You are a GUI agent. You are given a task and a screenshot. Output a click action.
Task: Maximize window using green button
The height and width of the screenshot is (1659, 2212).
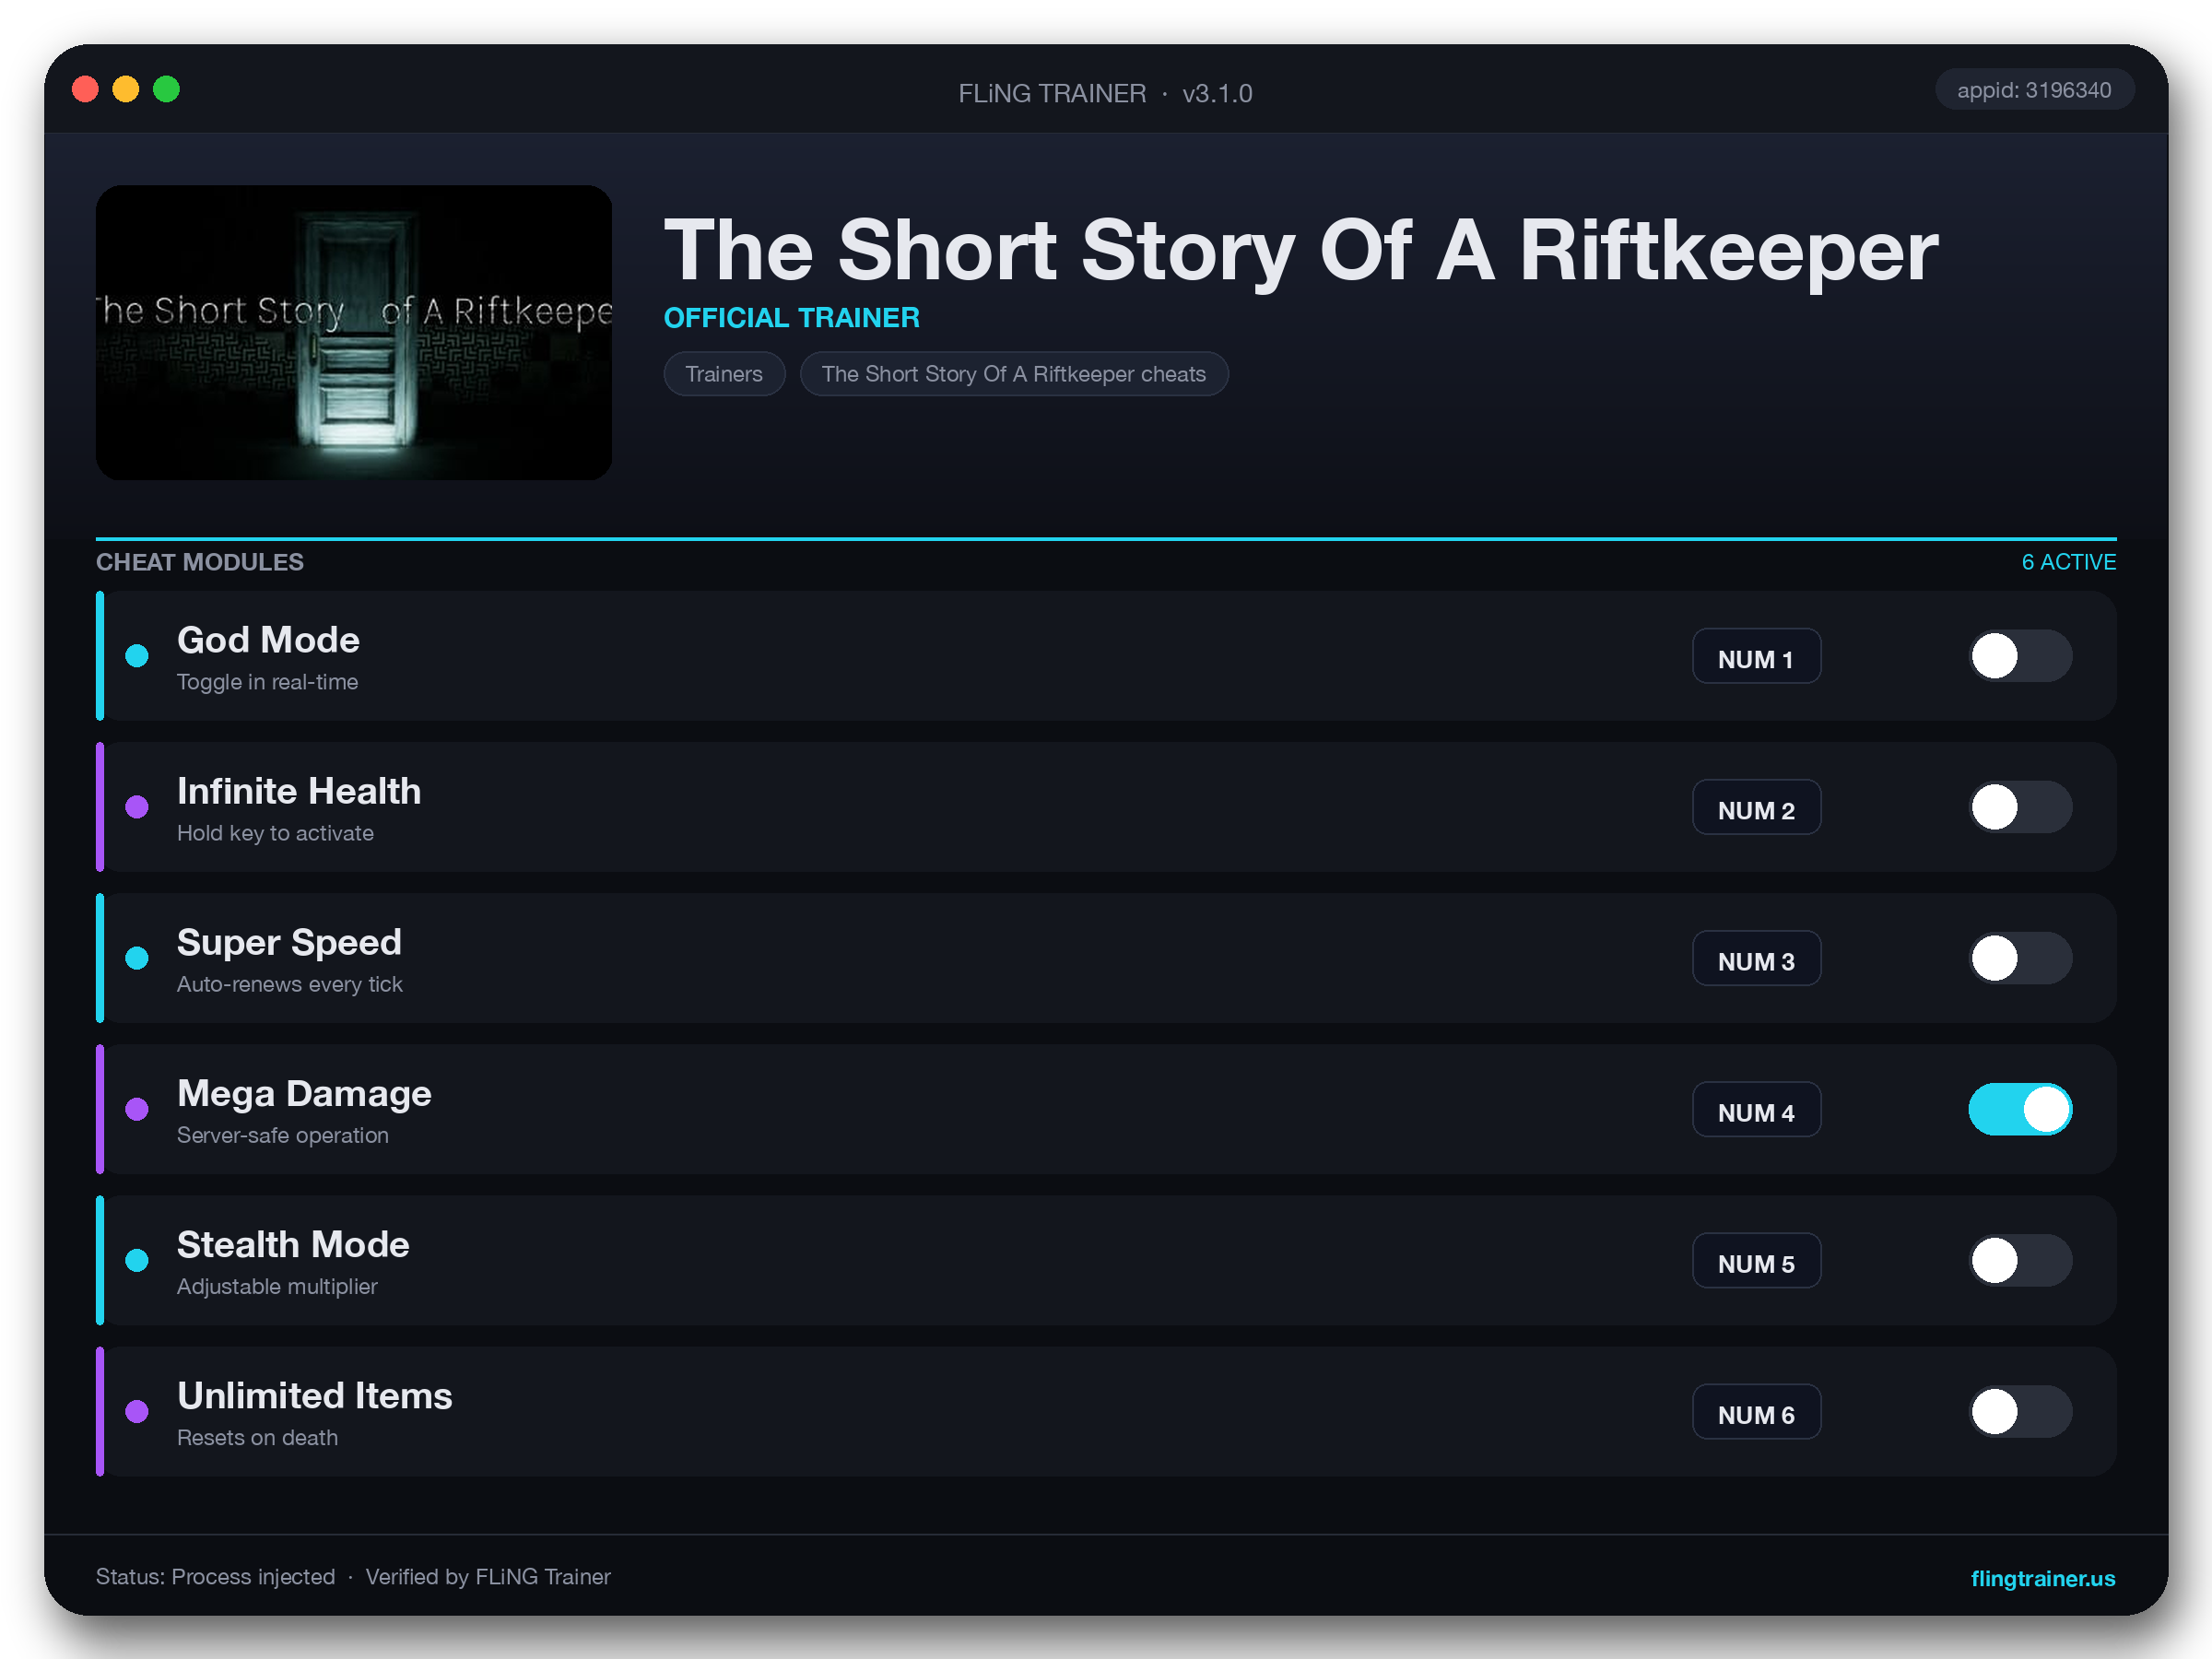[166, 90]
